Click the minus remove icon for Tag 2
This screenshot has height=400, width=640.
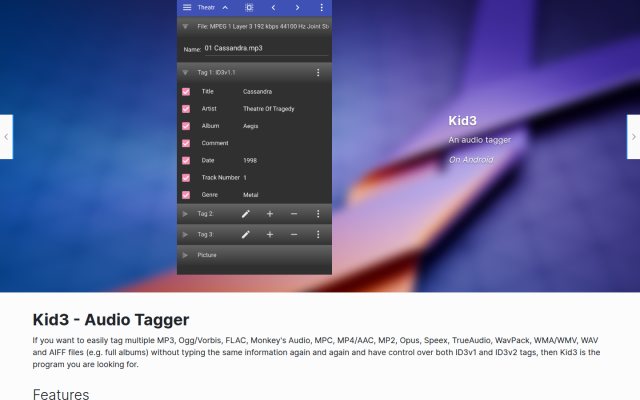click(294, 214)
